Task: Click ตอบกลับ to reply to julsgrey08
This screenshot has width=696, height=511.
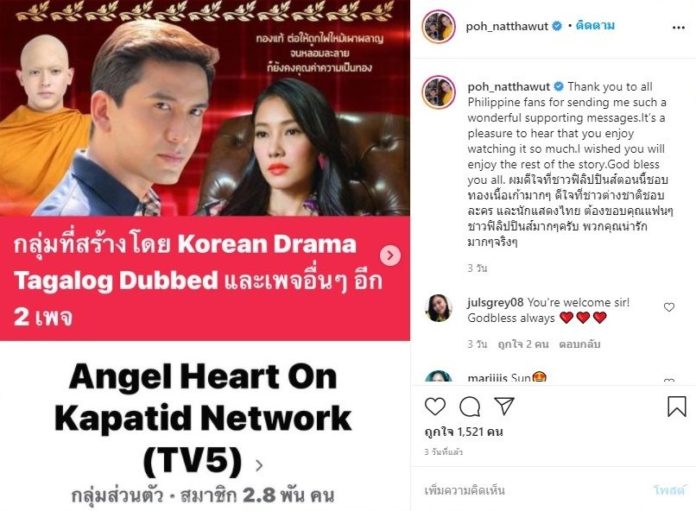Action: click(x=580, y=344)
